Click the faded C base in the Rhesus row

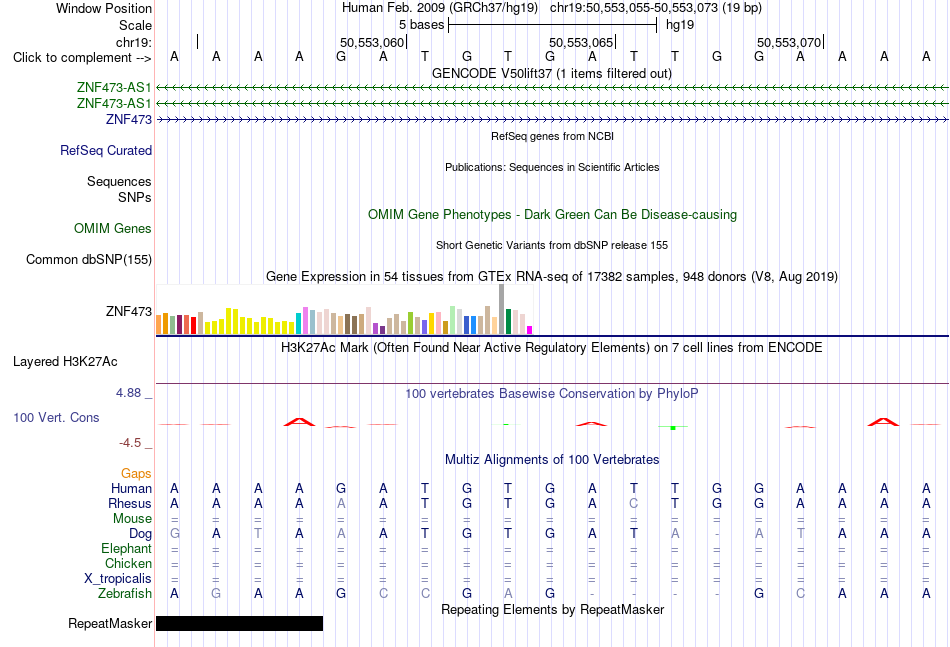[634, 503]
